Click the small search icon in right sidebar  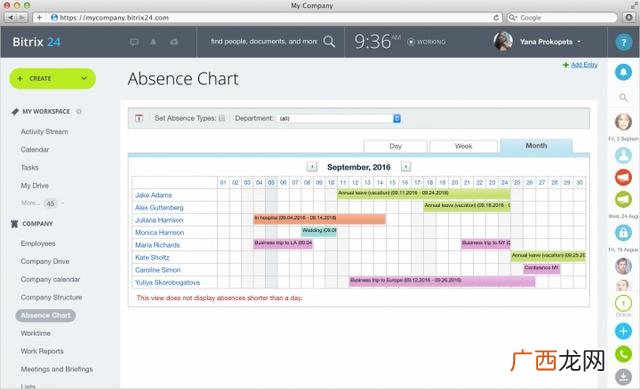click(x=623, y=98)
